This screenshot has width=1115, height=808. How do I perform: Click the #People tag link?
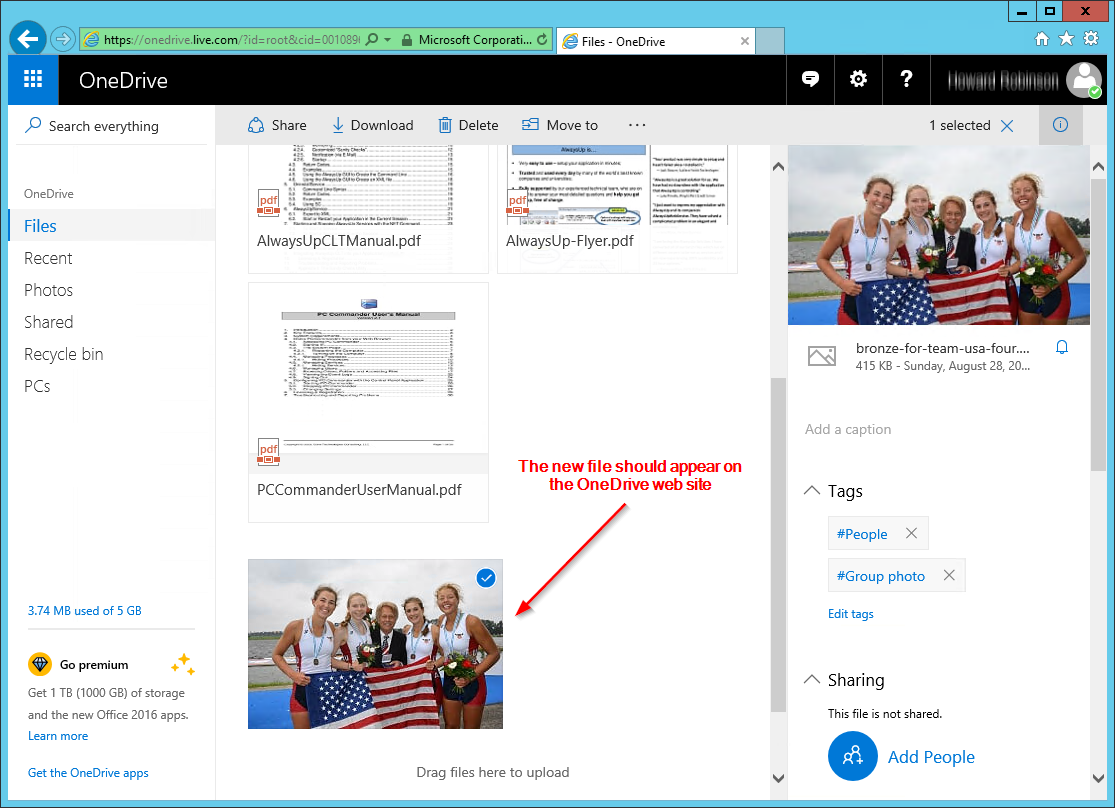tap(862, 533)
